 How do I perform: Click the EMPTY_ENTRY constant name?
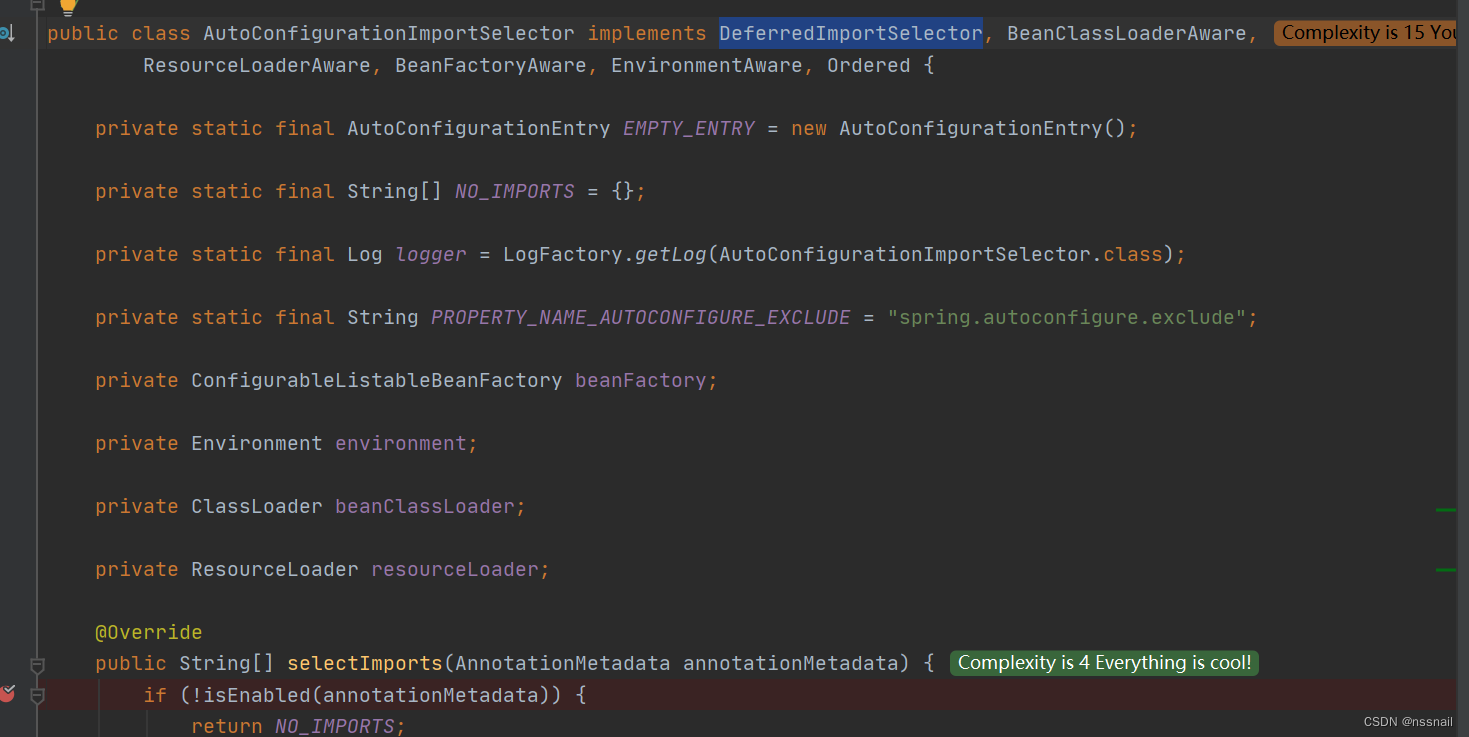pos(689,128)
